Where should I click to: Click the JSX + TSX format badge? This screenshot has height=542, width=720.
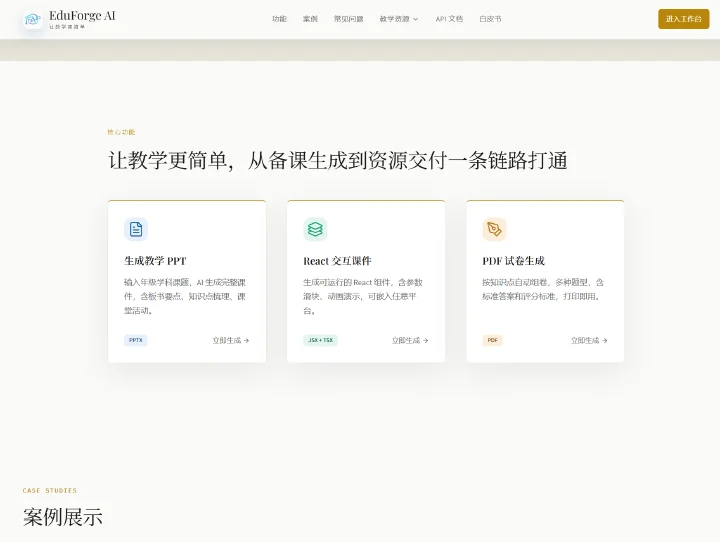321,340
